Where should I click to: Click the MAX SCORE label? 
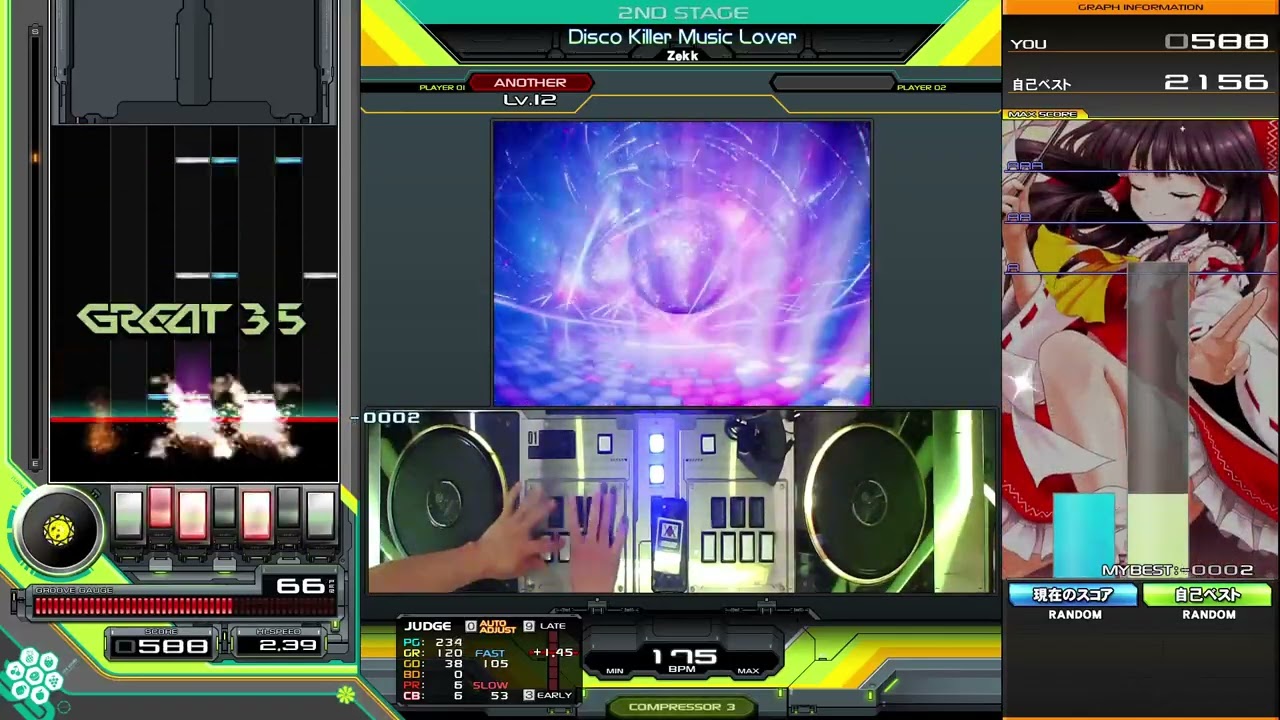(x=1044, y=115)
